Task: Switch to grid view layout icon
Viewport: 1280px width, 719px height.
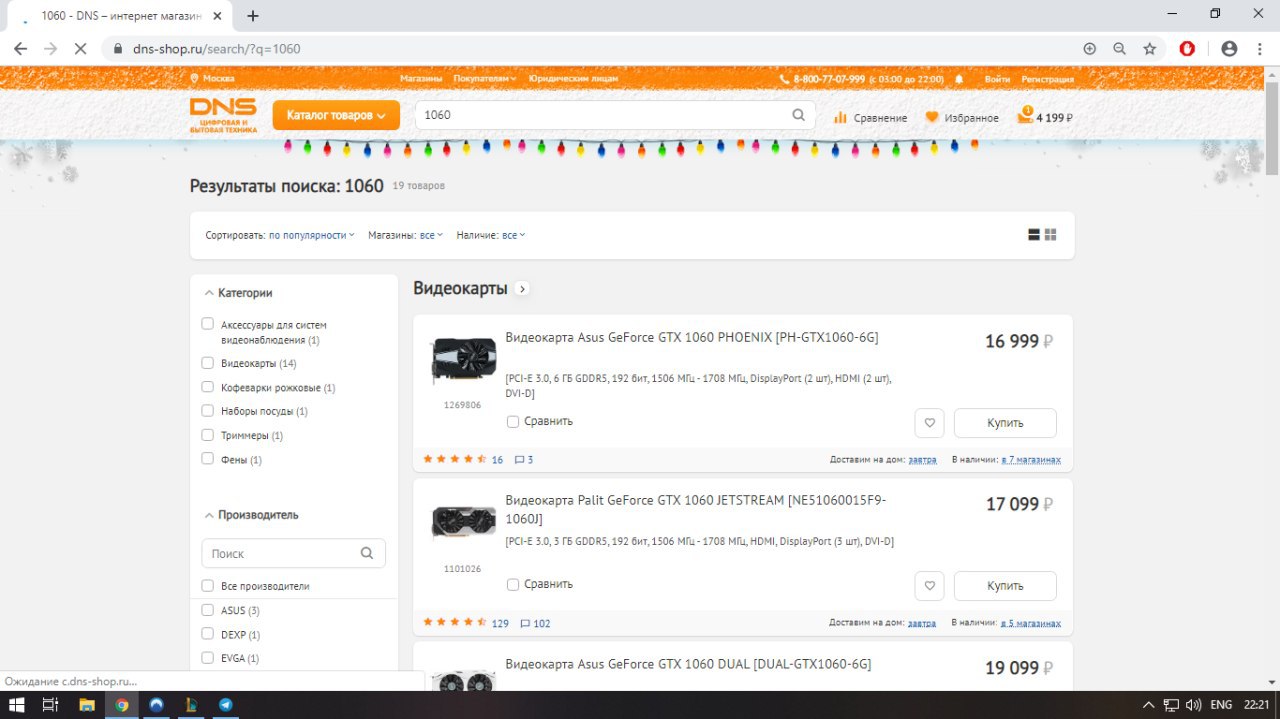Action: pyautogui.click(x=1051, y=235)
